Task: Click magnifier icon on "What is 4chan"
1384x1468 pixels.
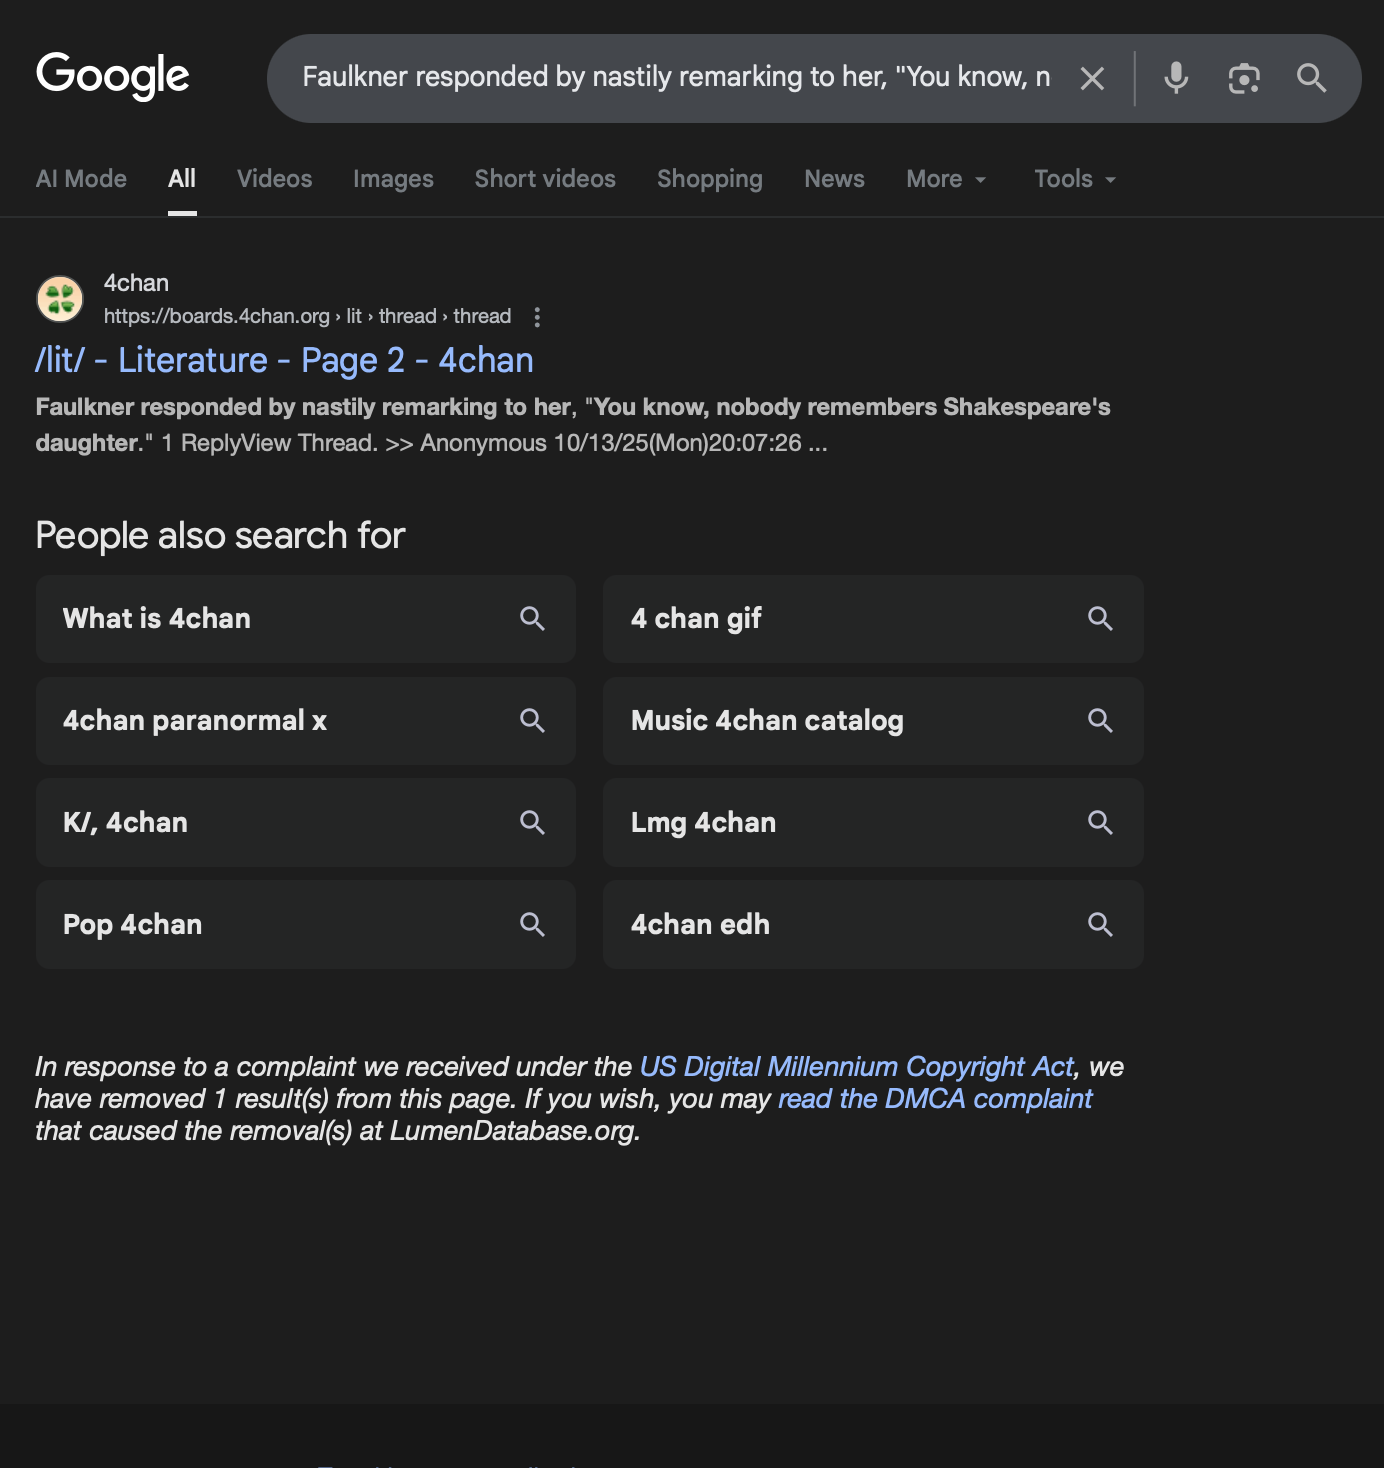Action: pyautogui.click(x=532, y=619)
